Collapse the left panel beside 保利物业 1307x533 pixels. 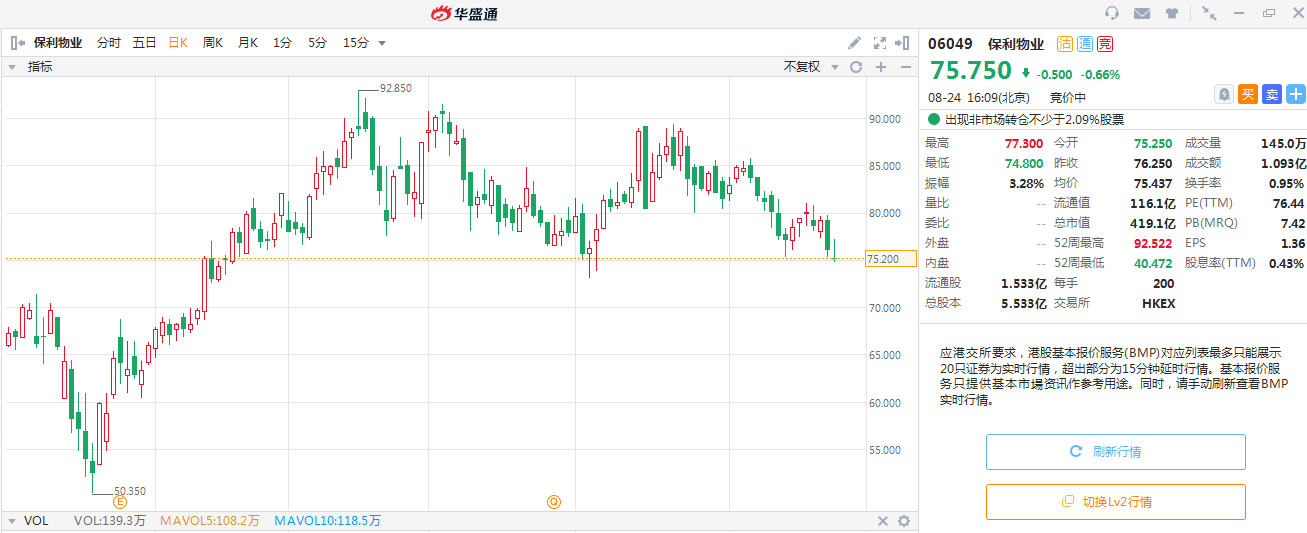tap(17, 43)
